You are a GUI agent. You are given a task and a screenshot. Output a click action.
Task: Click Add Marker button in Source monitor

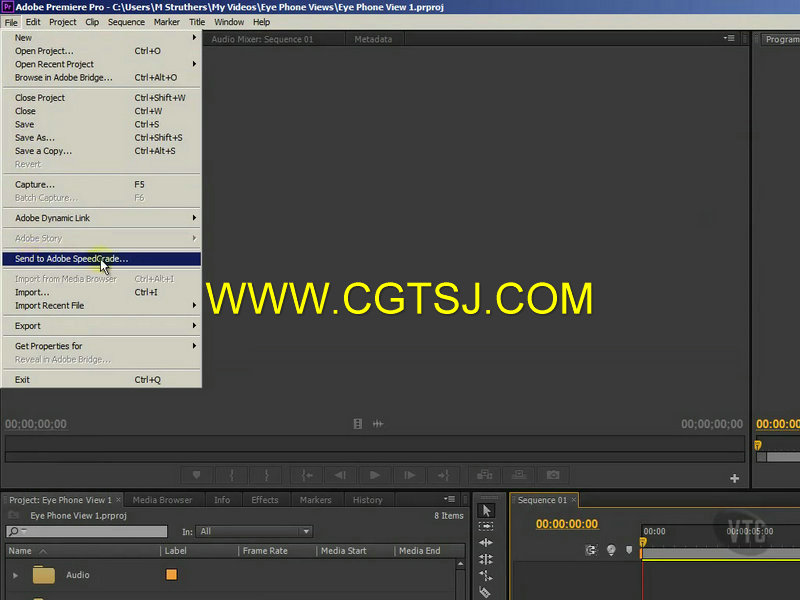pyautogui.click(x=196, y=476)
